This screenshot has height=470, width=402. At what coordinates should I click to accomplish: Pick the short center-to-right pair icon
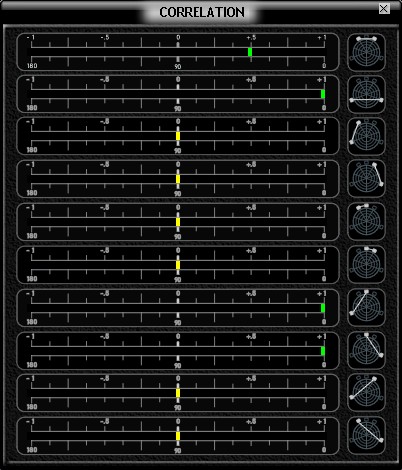(x=366, y=264)
